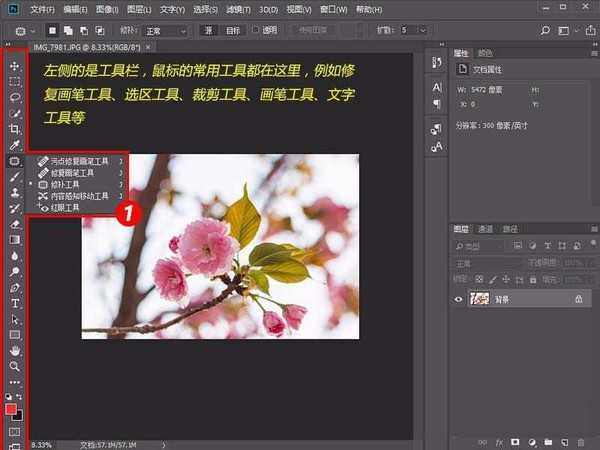600x450 pixels.
Task: Select the Crop tool
Action: [x=14, y=129]
